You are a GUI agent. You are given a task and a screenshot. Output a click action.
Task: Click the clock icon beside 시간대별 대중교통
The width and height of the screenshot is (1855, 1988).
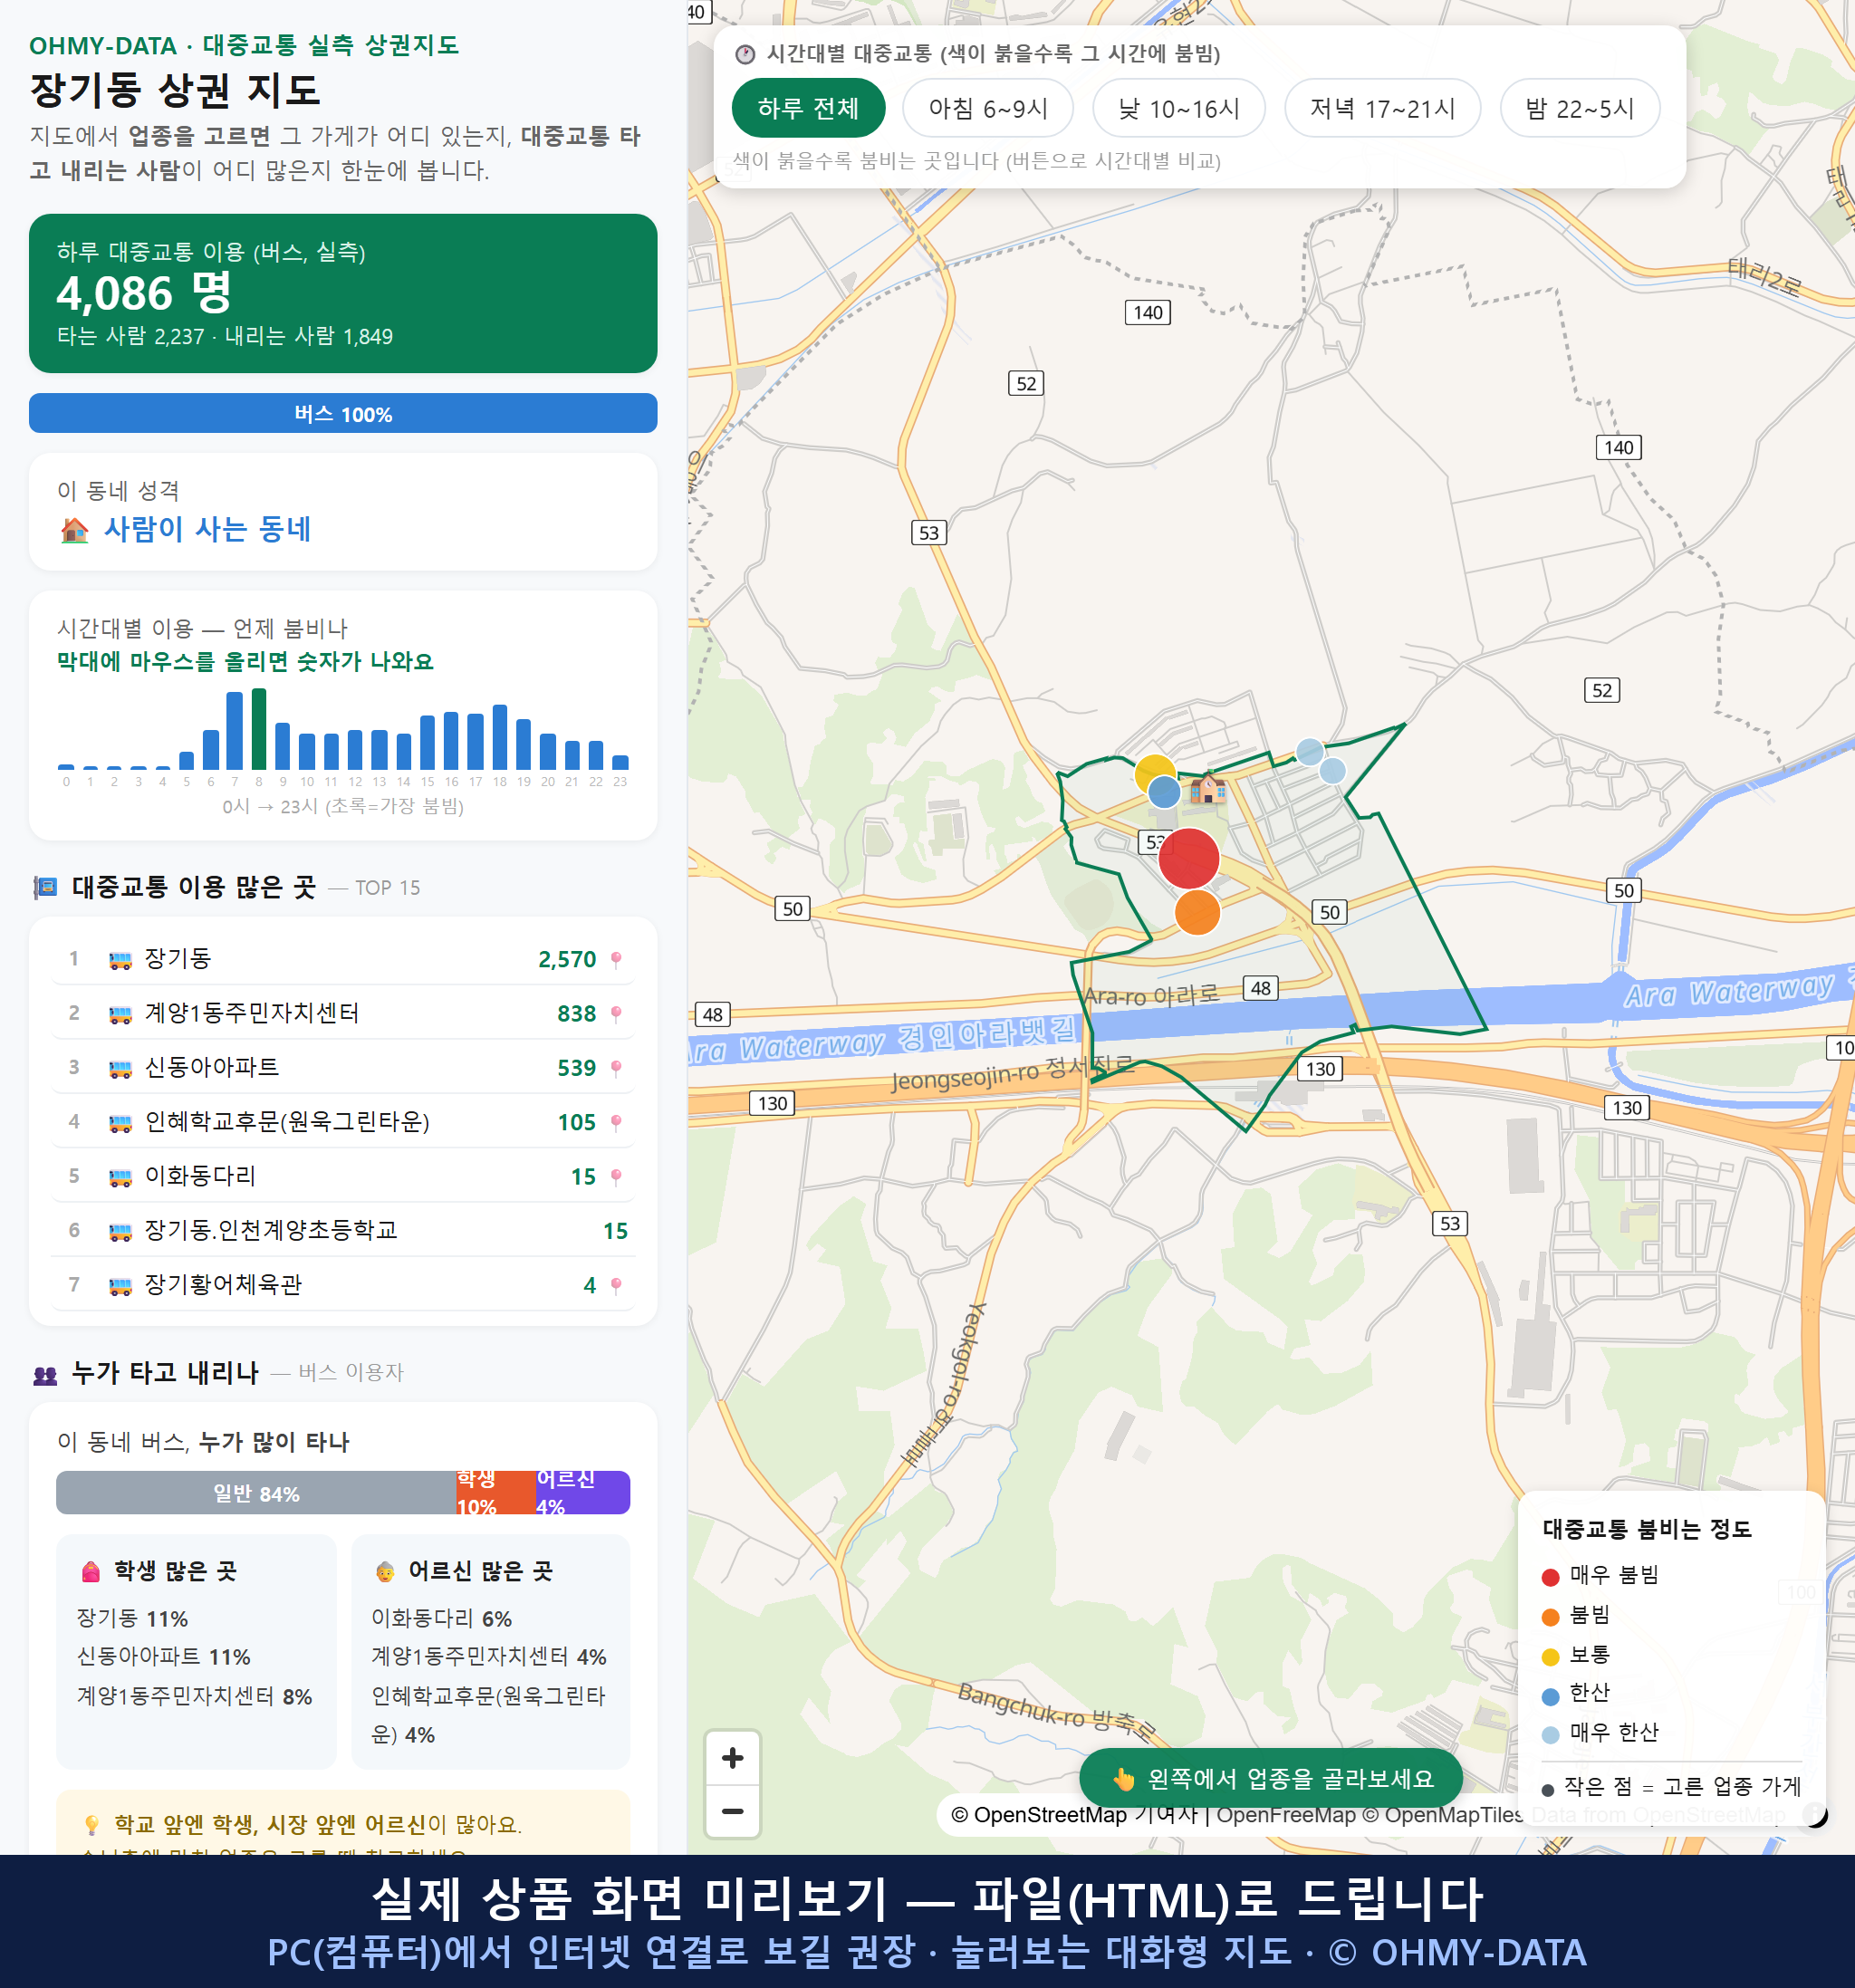tap(745, 54)
